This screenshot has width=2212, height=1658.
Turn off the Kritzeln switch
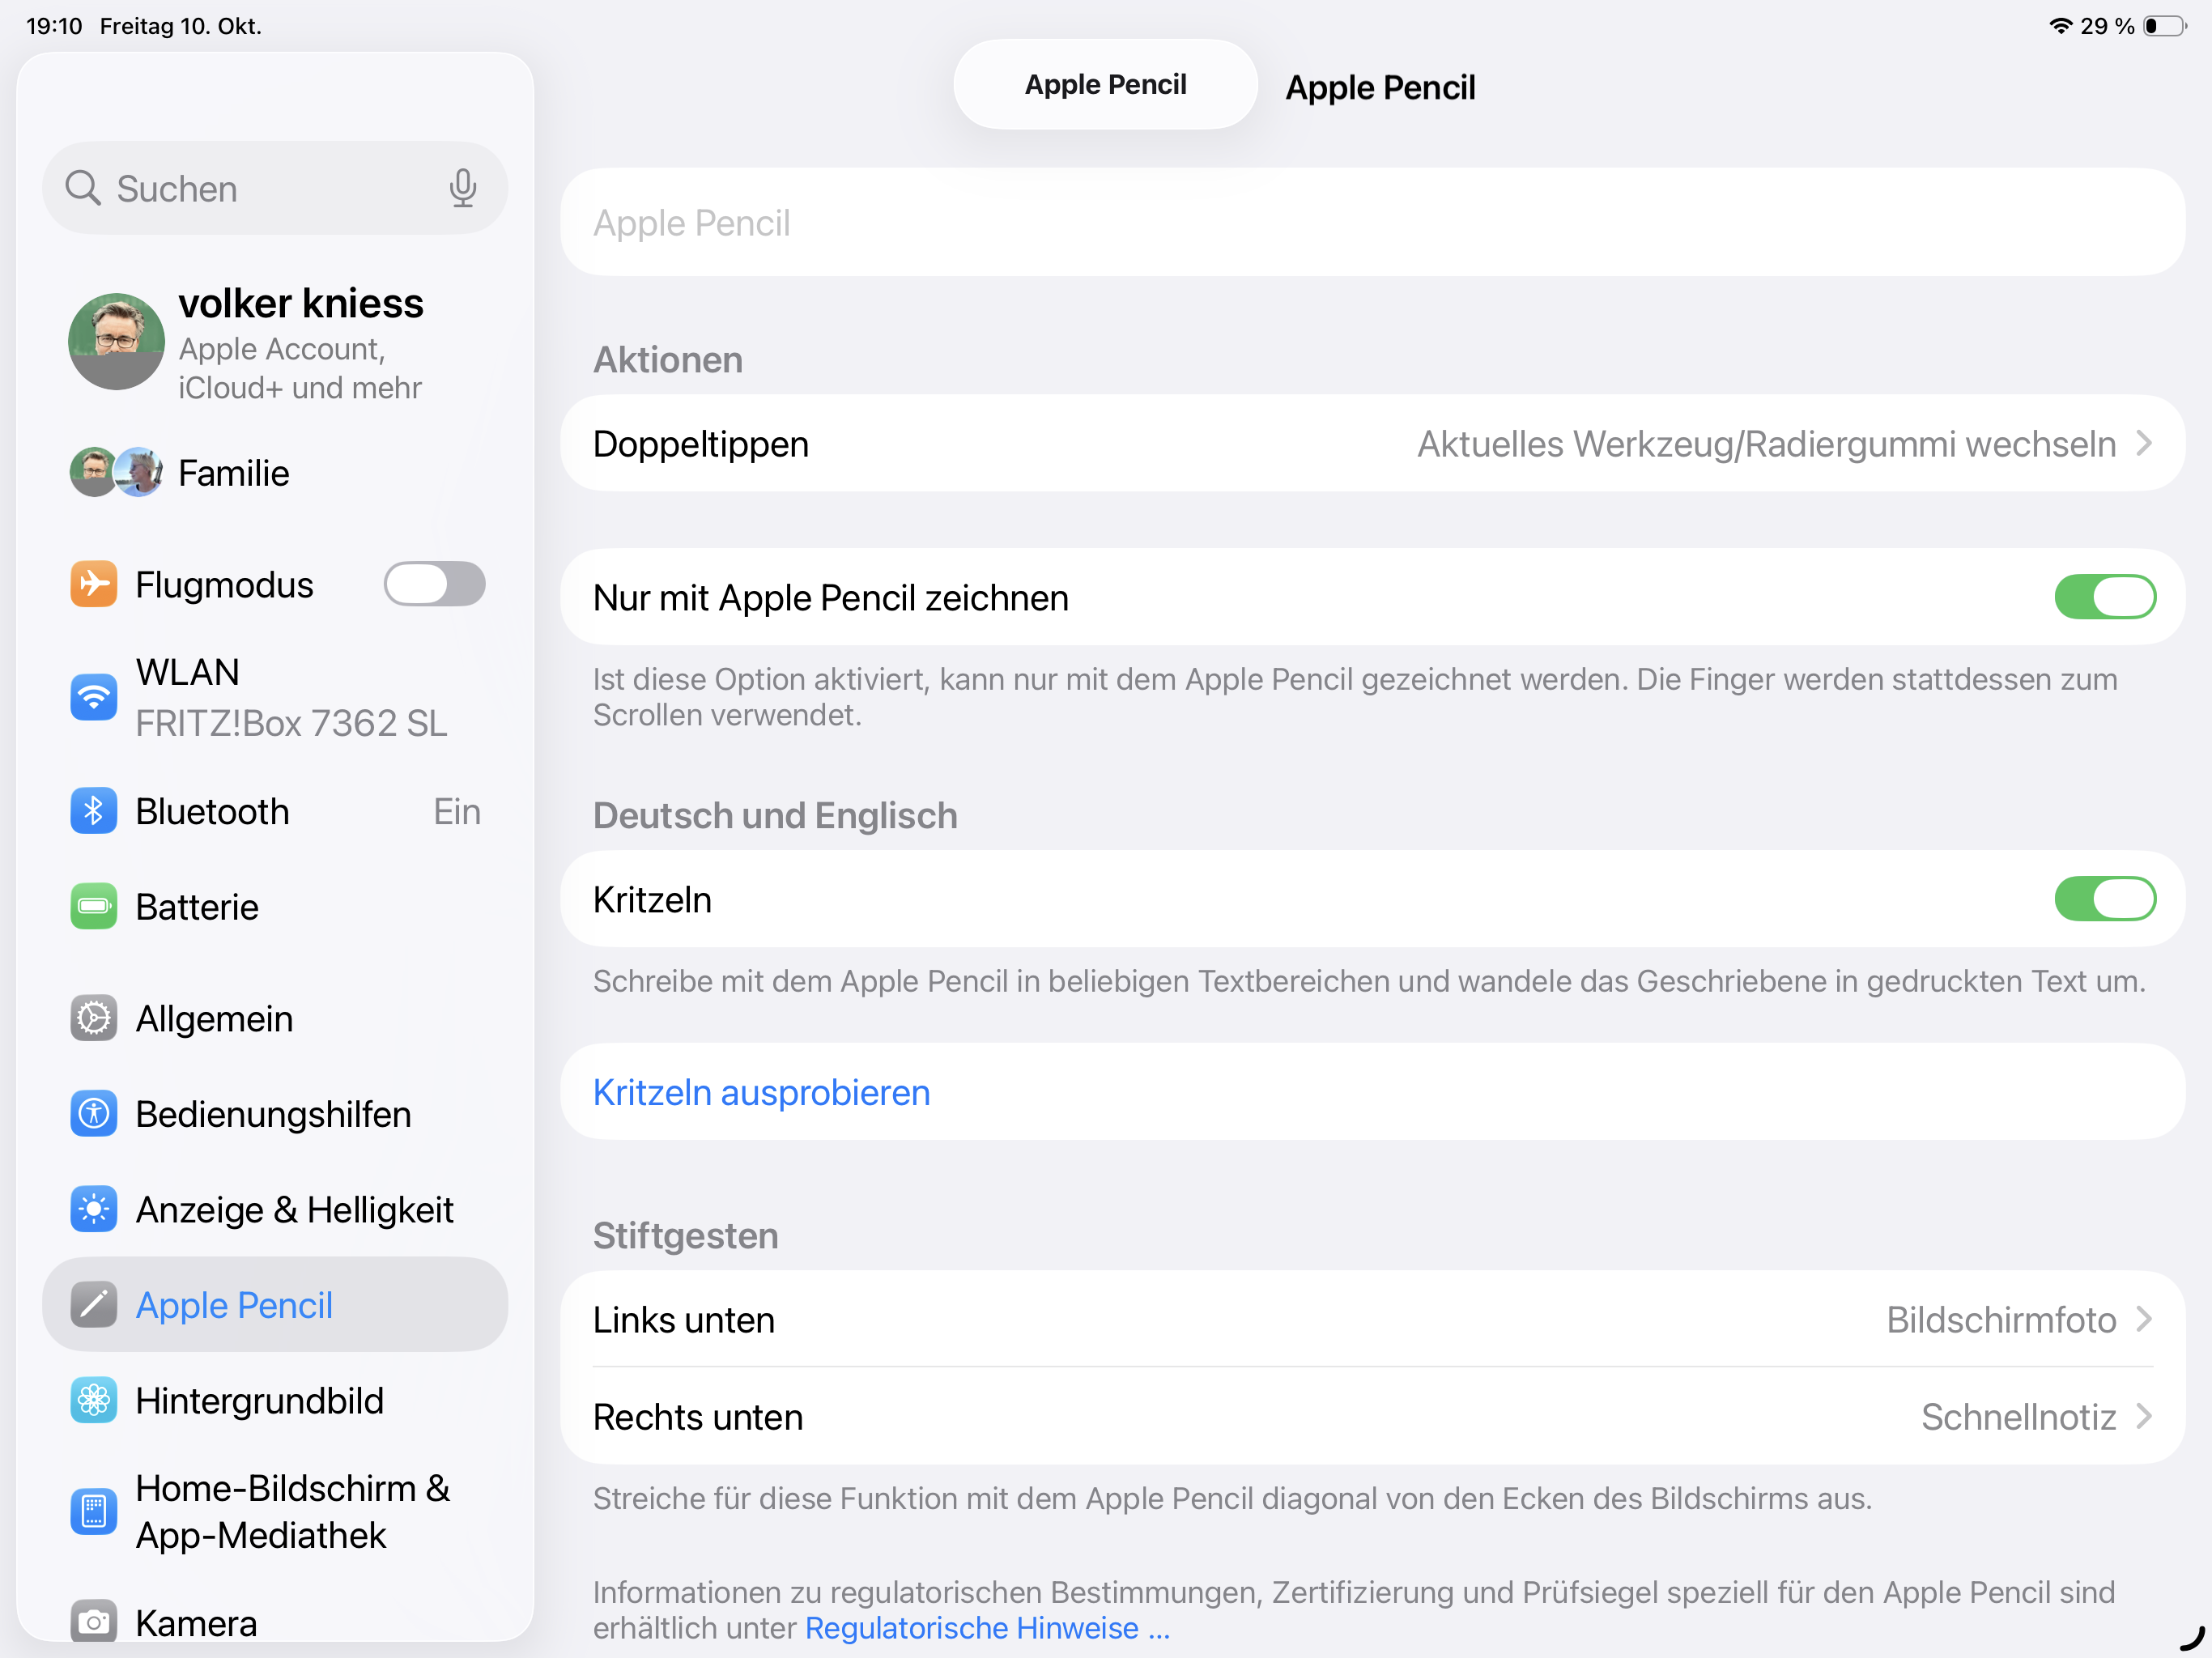(2104, 899)
